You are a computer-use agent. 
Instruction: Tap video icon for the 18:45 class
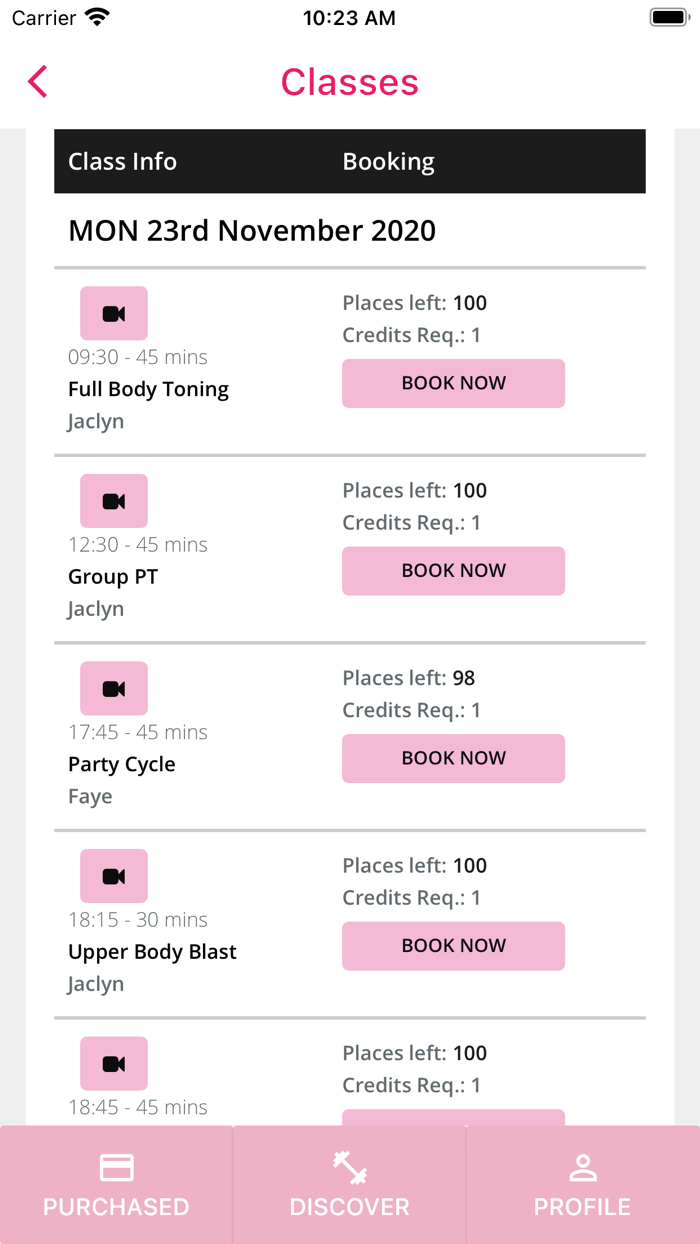[x=114, y=1064]
